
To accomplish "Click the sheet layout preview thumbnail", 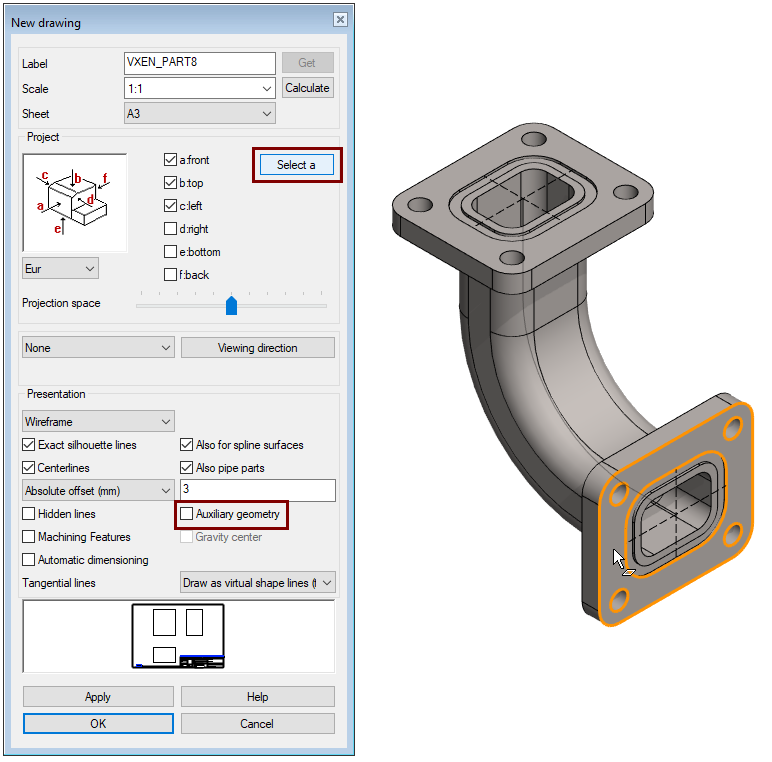I will pos(178,636).
